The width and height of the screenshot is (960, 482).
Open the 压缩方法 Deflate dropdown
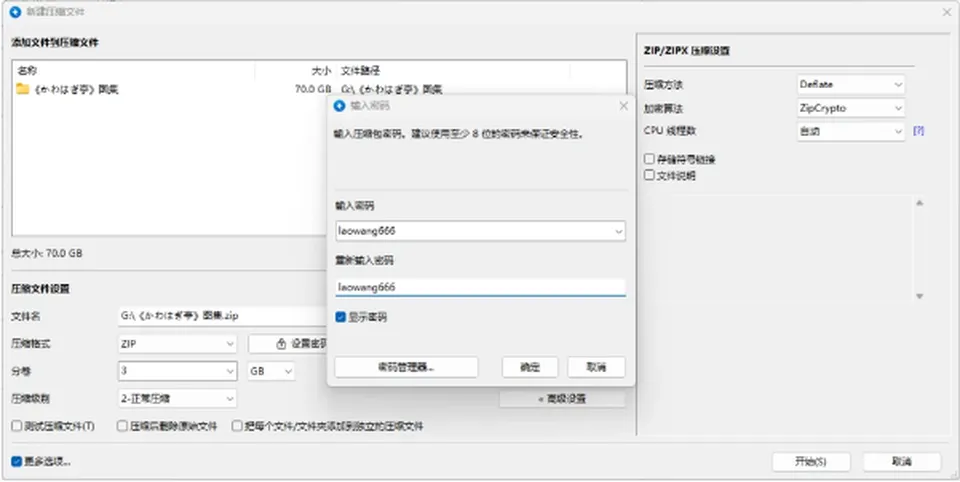850,85
